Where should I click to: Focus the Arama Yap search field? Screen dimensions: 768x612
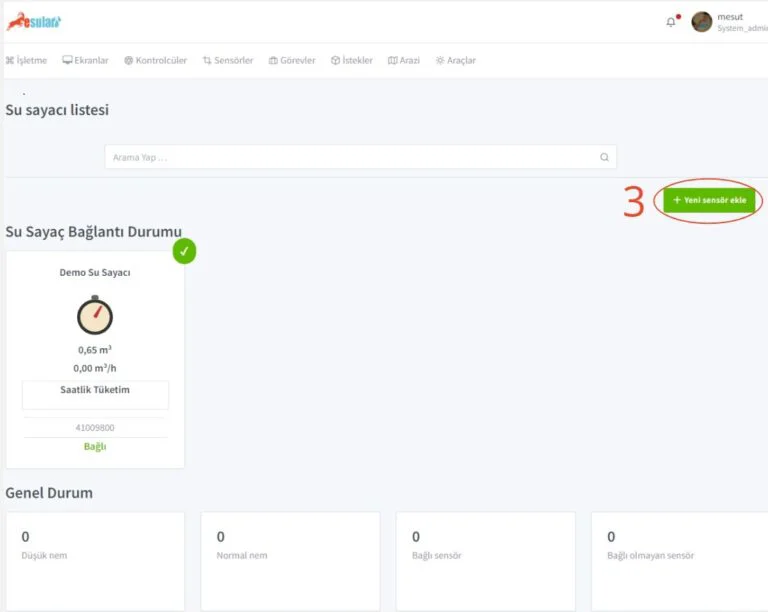(350, 157)
